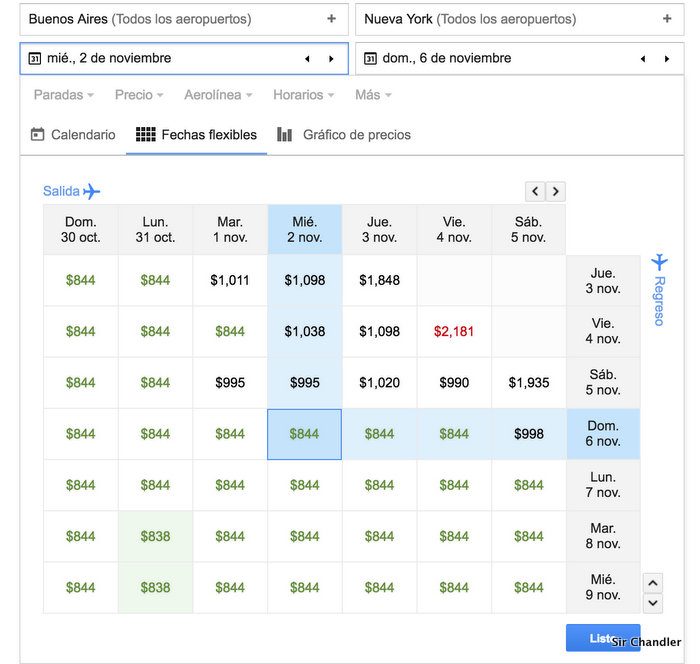Switch to the Calendario tab

coord(73,134)
